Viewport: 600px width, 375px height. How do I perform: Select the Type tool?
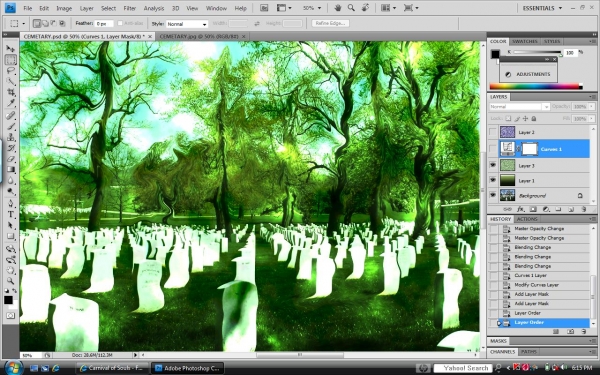10,214
